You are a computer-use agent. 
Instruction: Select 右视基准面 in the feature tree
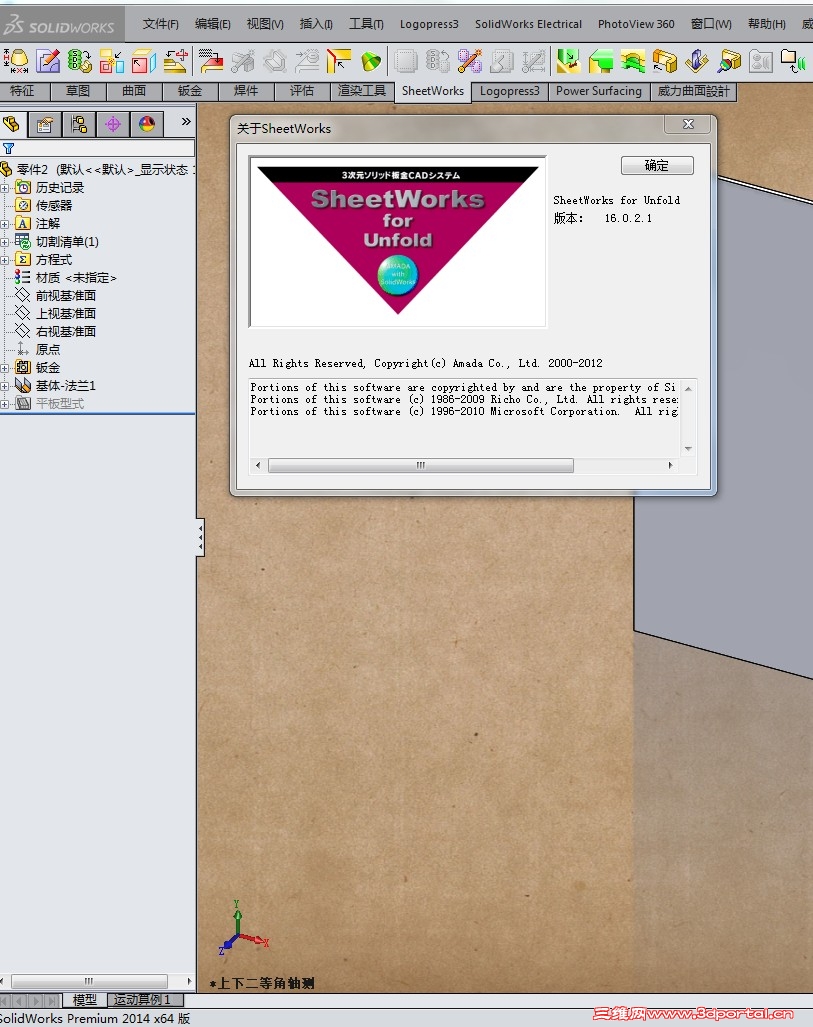point(66,332)
